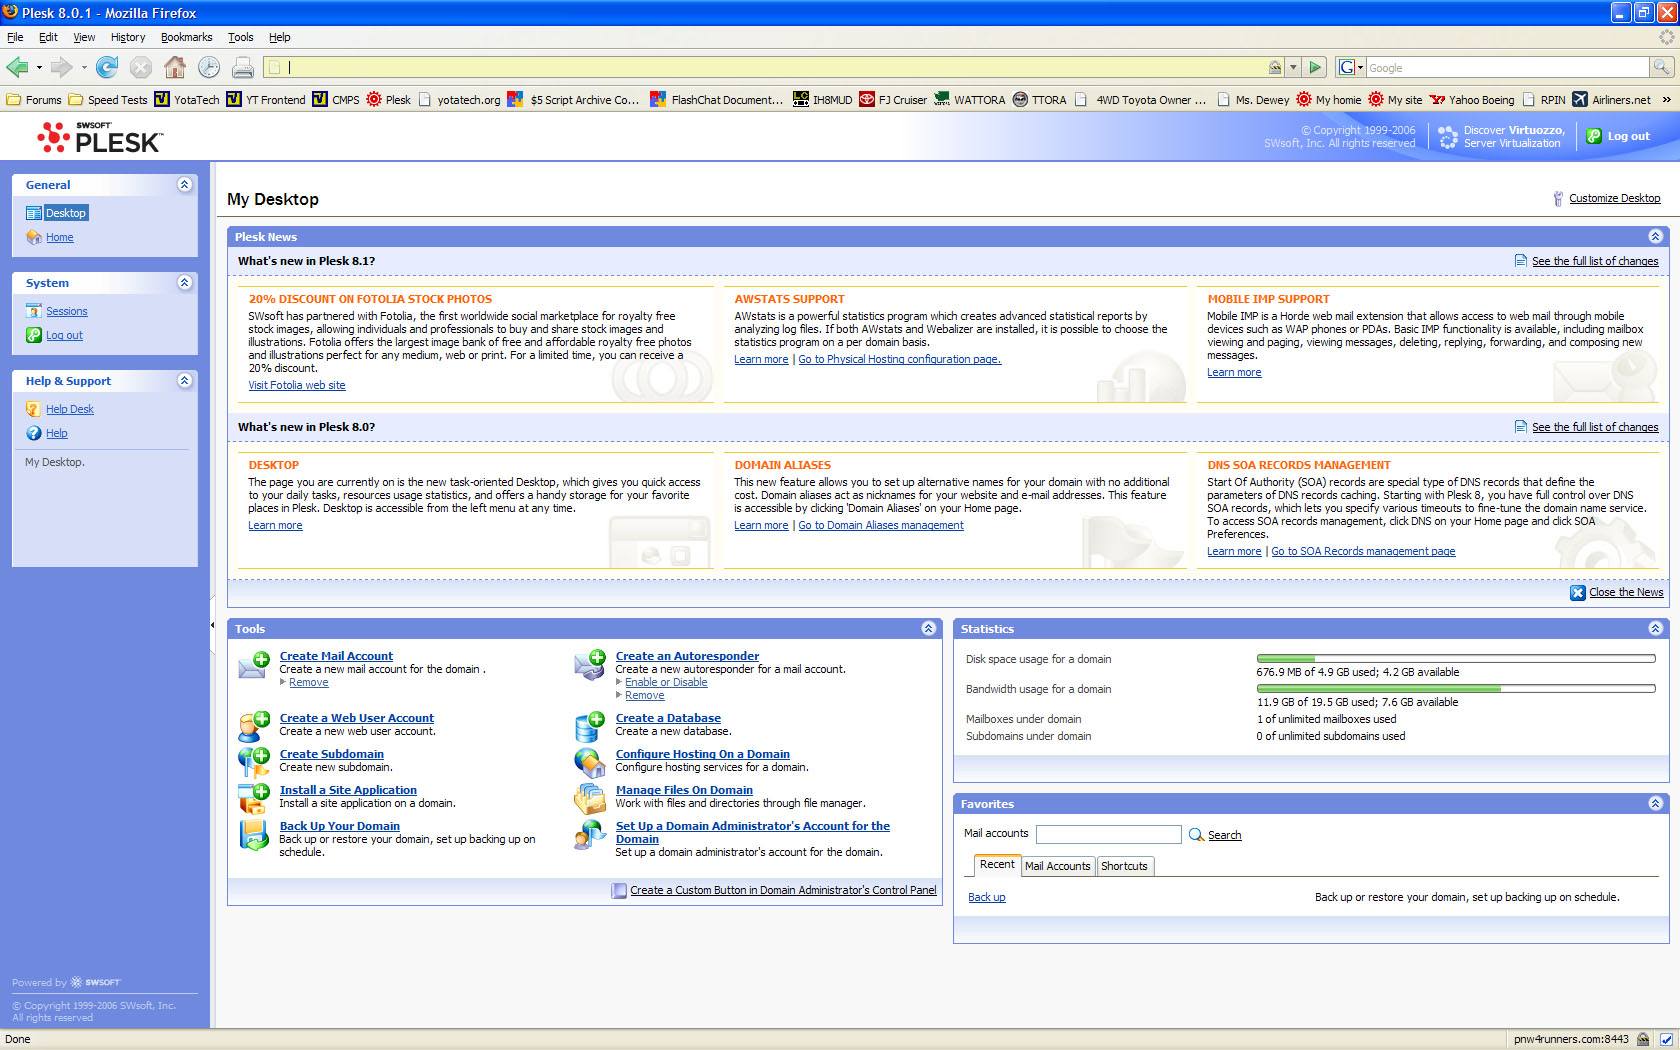Click the Desktop icon in General sidebar
Screen dimensions: 1680x1050
point(34,213)
